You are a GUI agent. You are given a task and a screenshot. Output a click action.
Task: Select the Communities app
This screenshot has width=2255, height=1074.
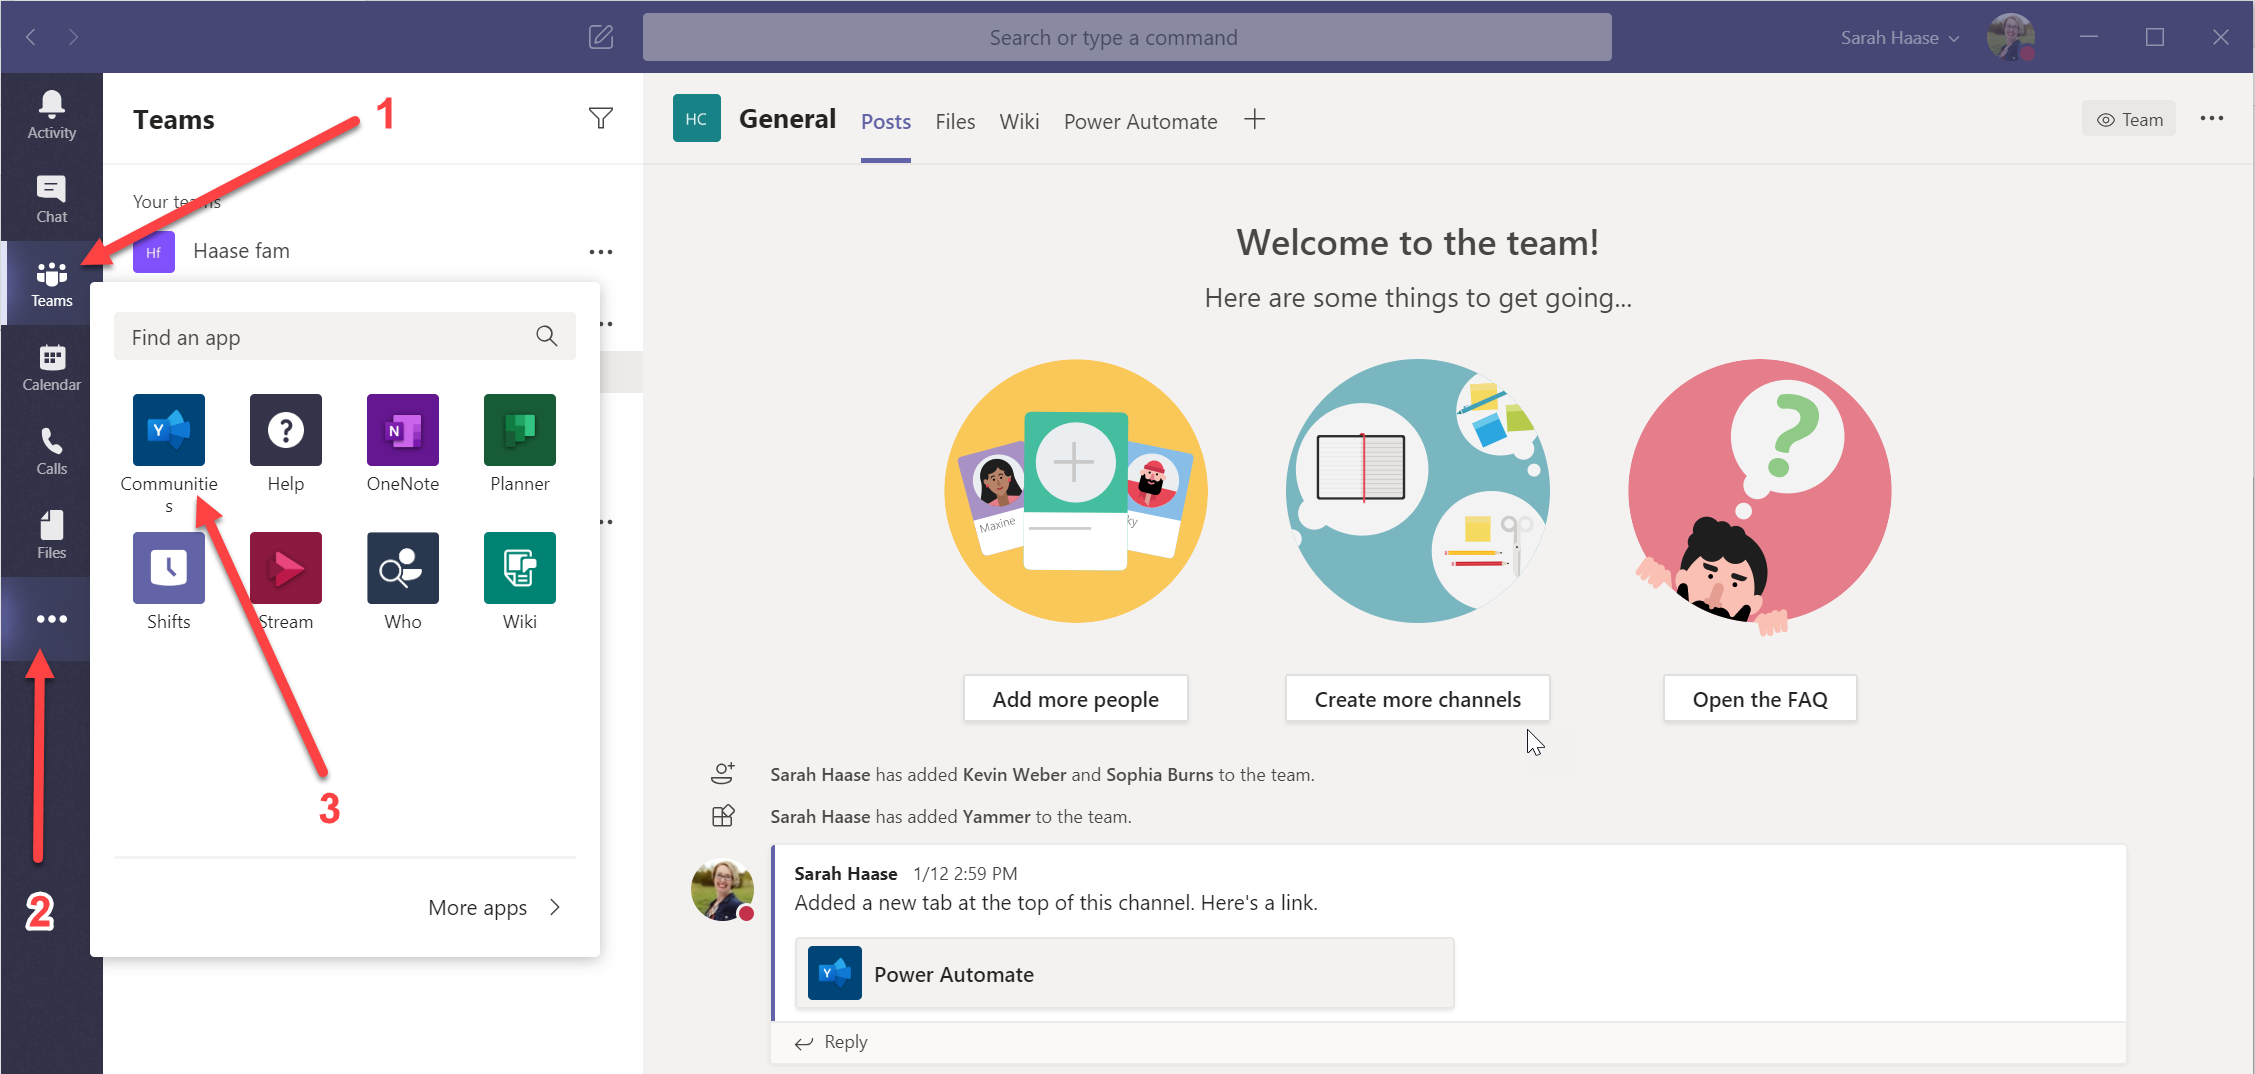pyautogui.click(x=168, y=430)
